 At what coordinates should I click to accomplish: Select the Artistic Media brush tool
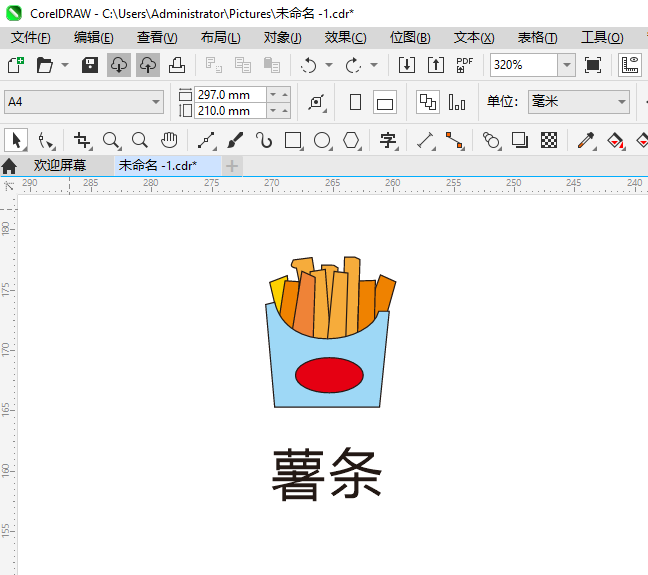pyautogui.click(x=235, y=141)
